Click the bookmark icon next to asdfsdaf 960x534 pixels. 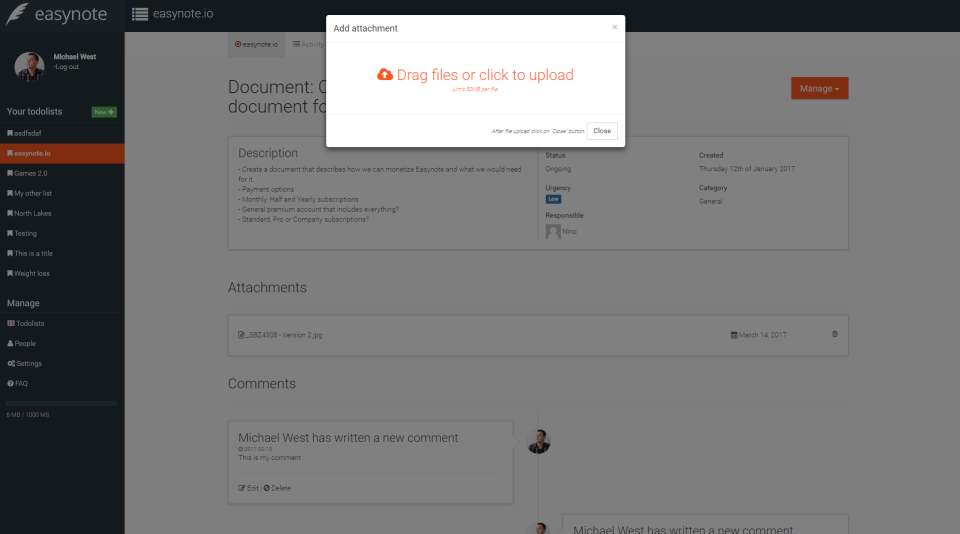coord(10,133)
